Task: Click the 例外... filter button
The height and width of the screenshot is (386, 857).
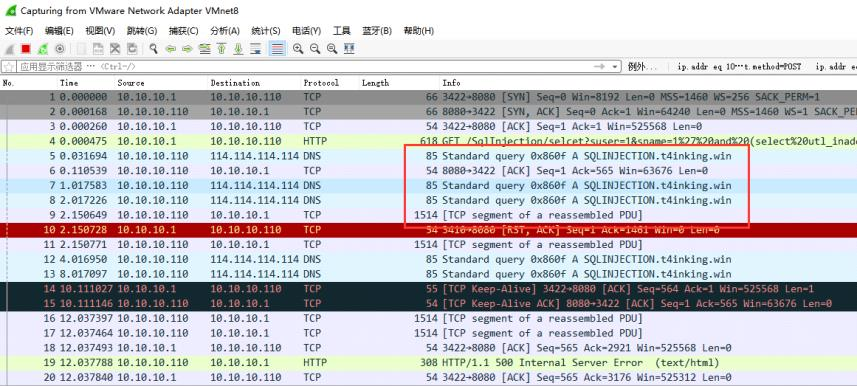Action: coord(643,67)
